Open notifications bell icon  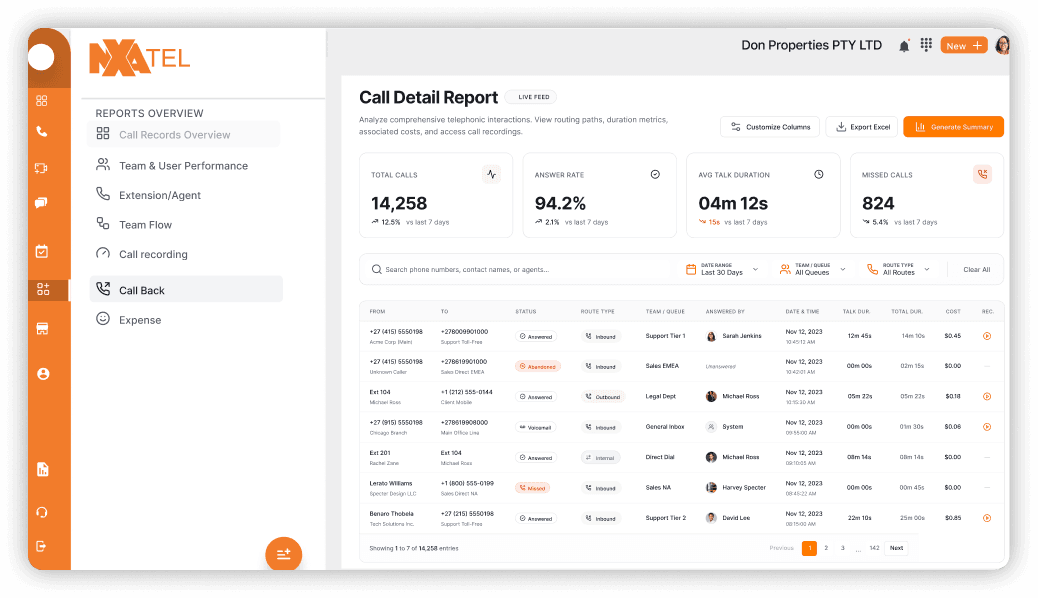pos(904,46)
